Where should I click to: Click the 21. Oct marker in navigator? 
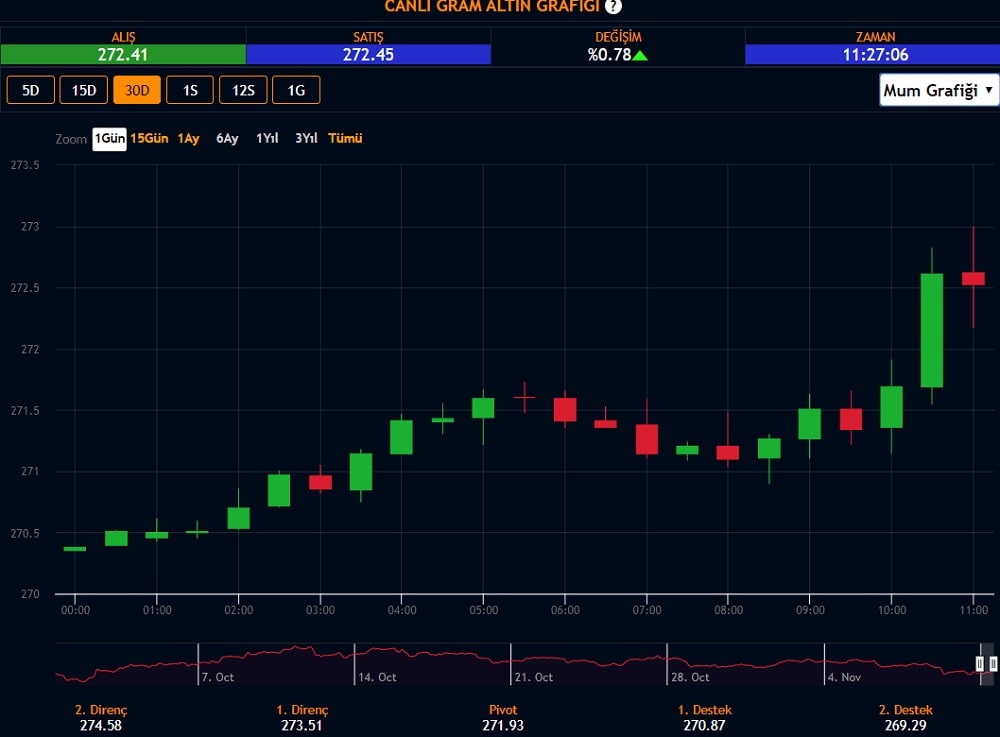click(x=532, y=677)
